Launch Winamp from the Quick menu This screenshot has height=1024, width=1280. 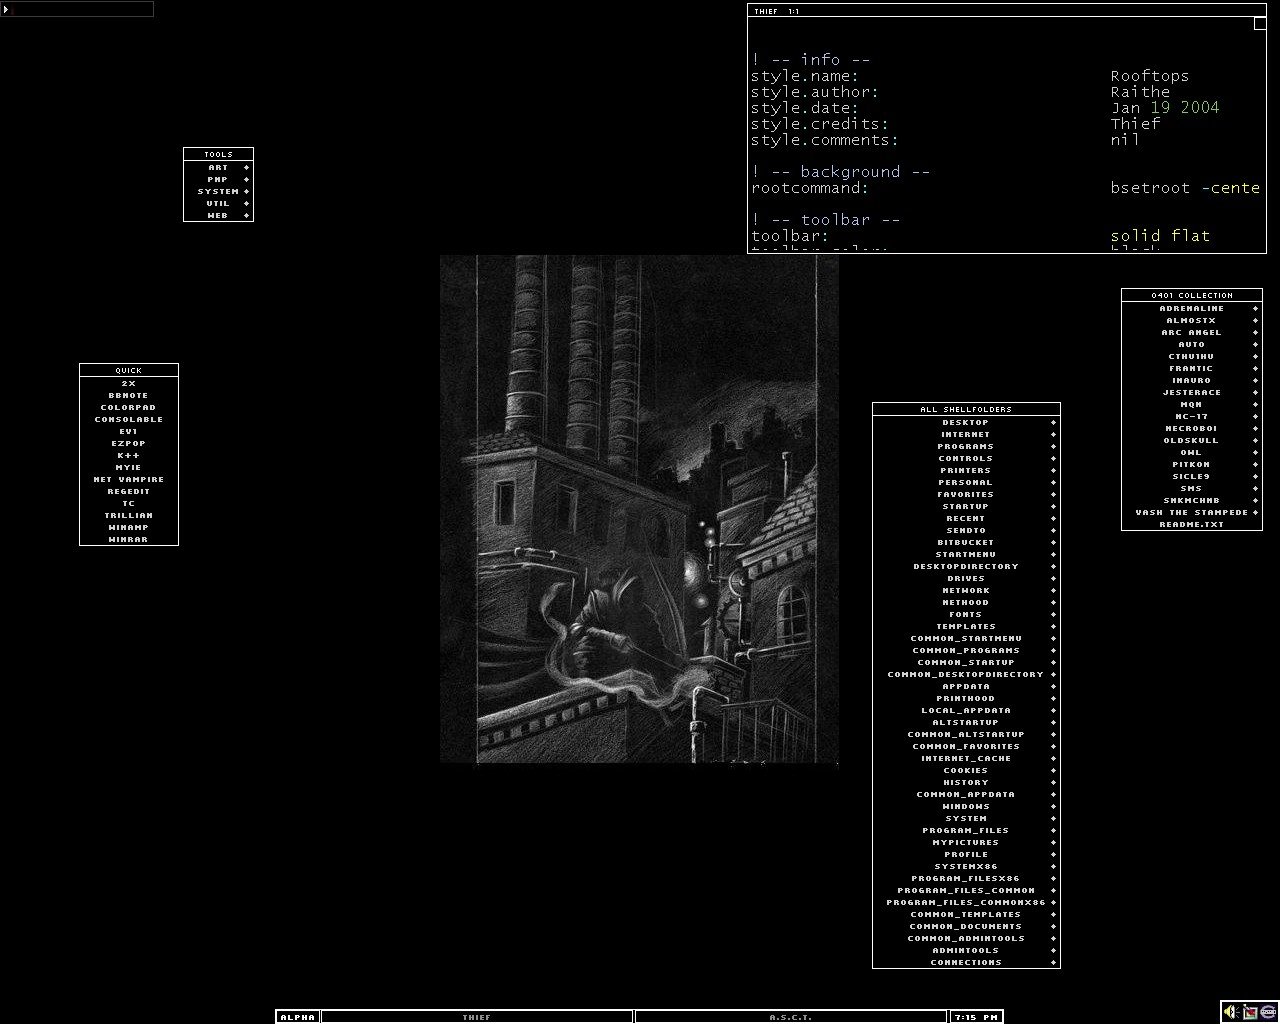[x=128, y=528]
